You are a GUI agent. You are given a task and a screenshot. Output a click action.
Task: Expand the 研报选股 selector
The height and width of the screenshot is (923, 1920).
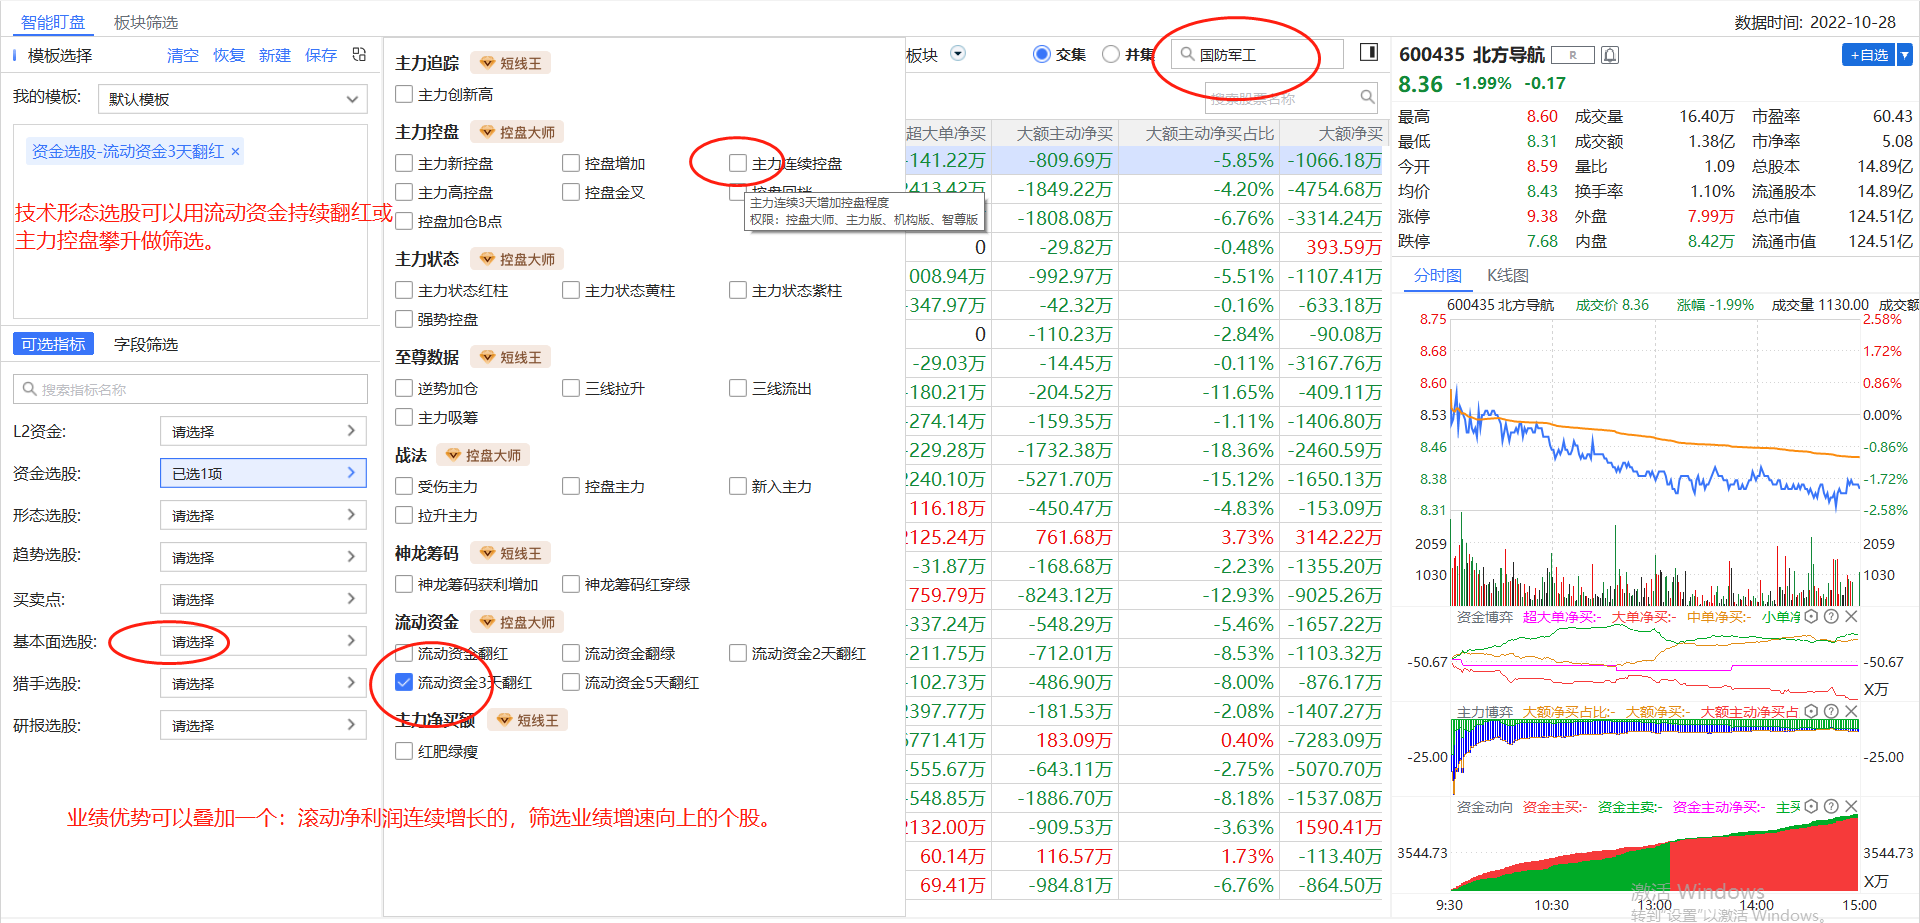tap(263, 725)
